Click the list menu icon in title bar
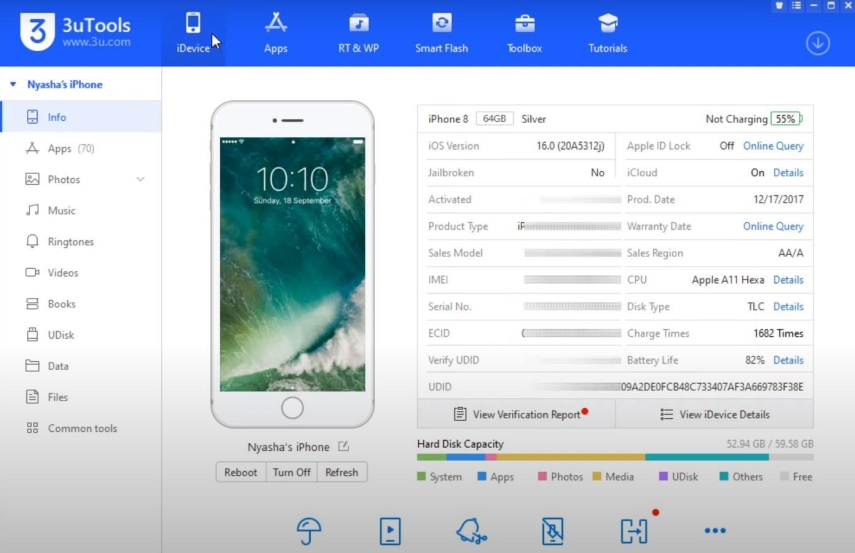The image size is (855, 553). (797, 5)
